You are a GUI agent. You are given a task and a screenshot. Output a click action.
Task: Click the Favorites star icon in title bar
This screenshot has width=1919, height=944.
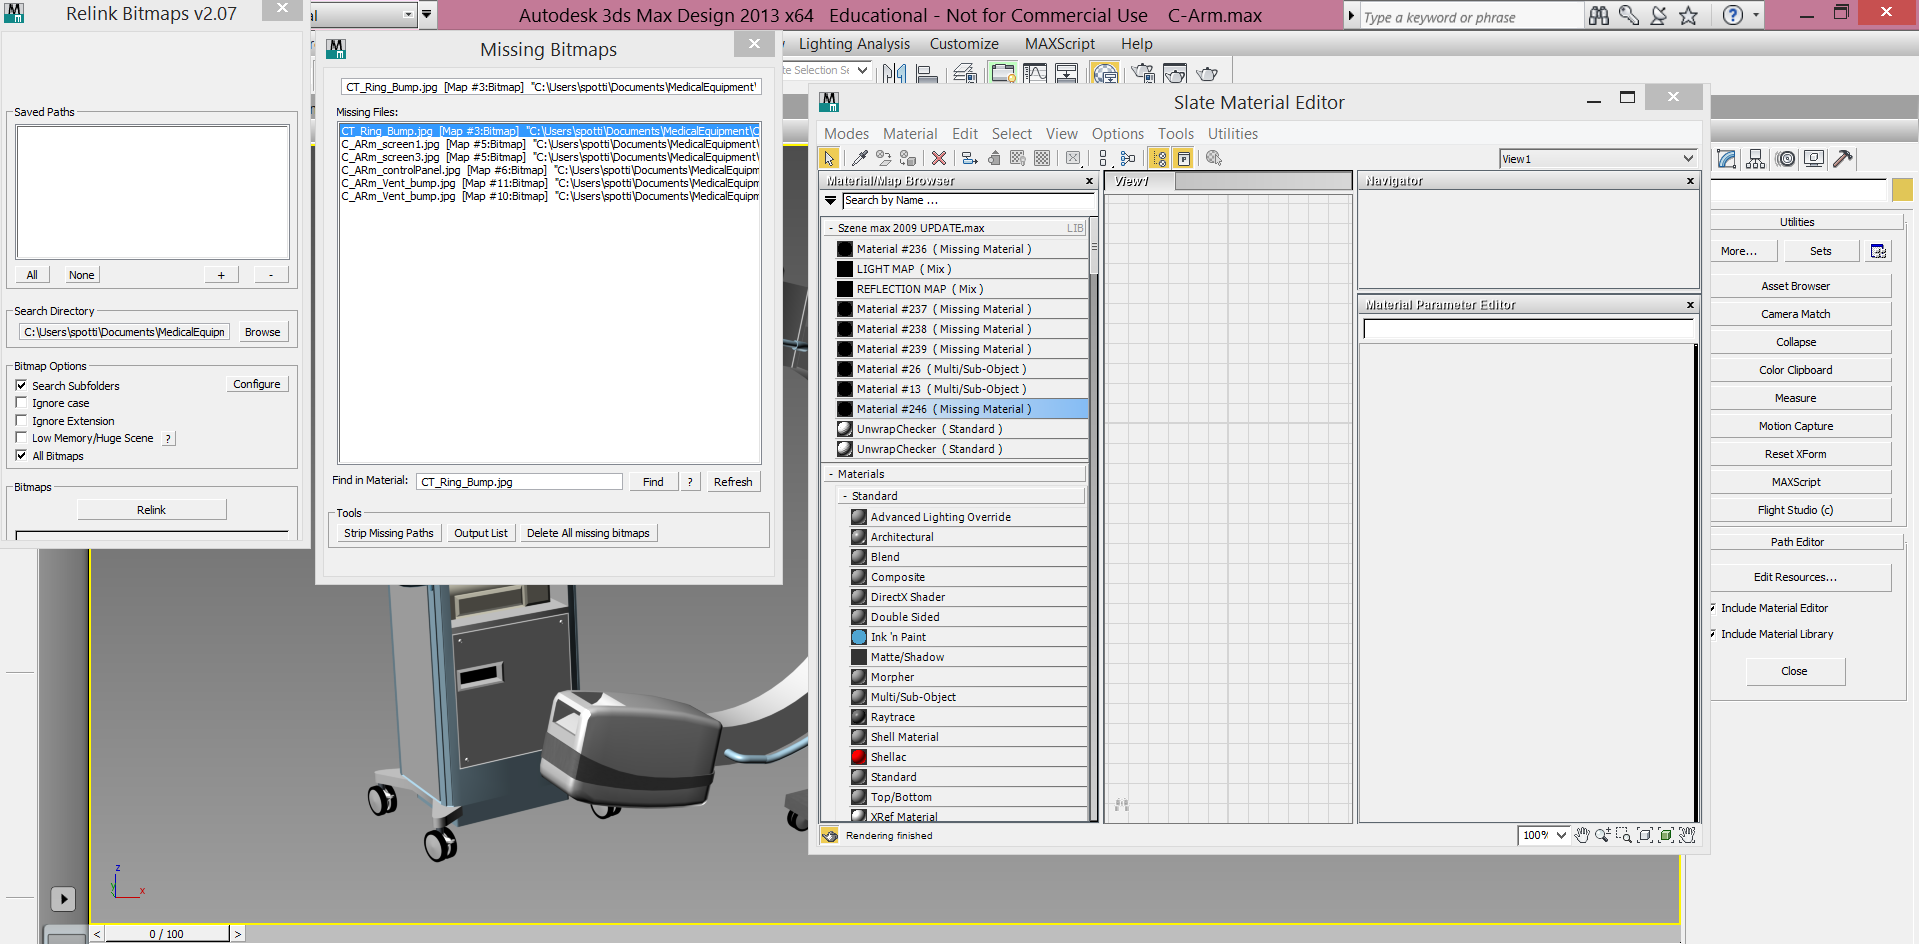(1688, 15)
